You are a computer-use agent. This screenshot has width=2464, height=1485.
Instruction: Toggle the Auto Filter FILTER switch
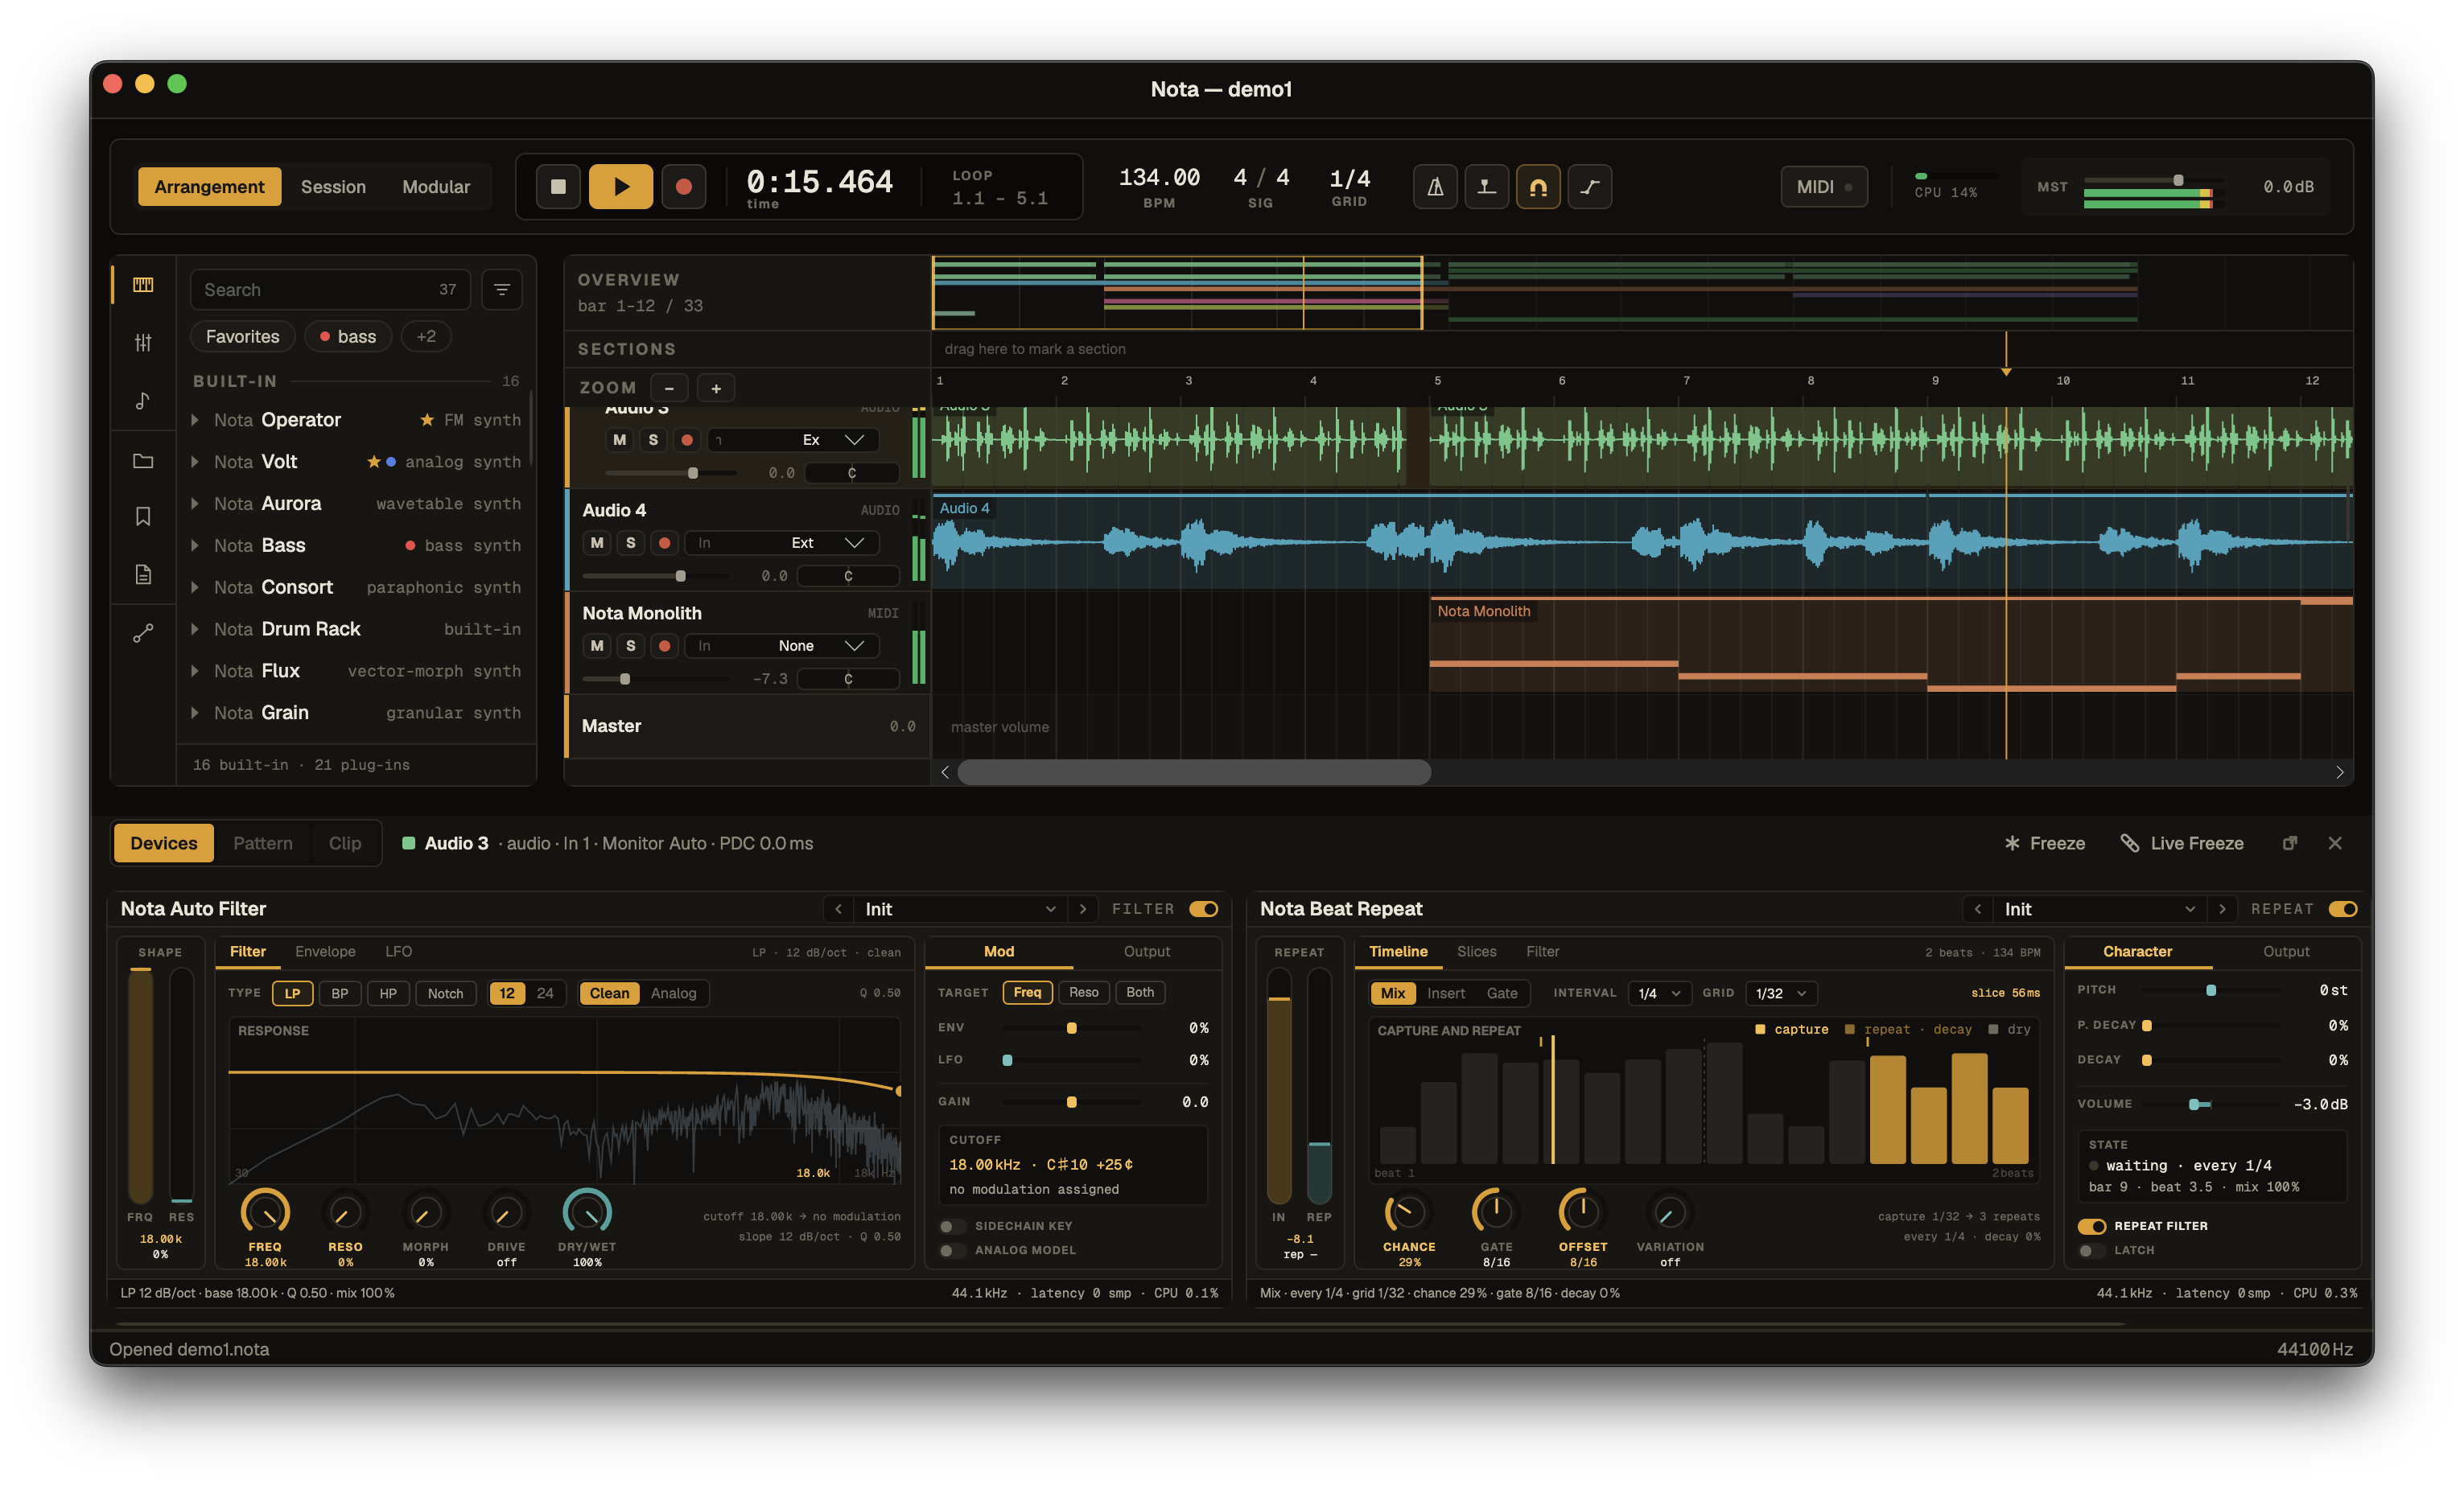coord(1204,909)
